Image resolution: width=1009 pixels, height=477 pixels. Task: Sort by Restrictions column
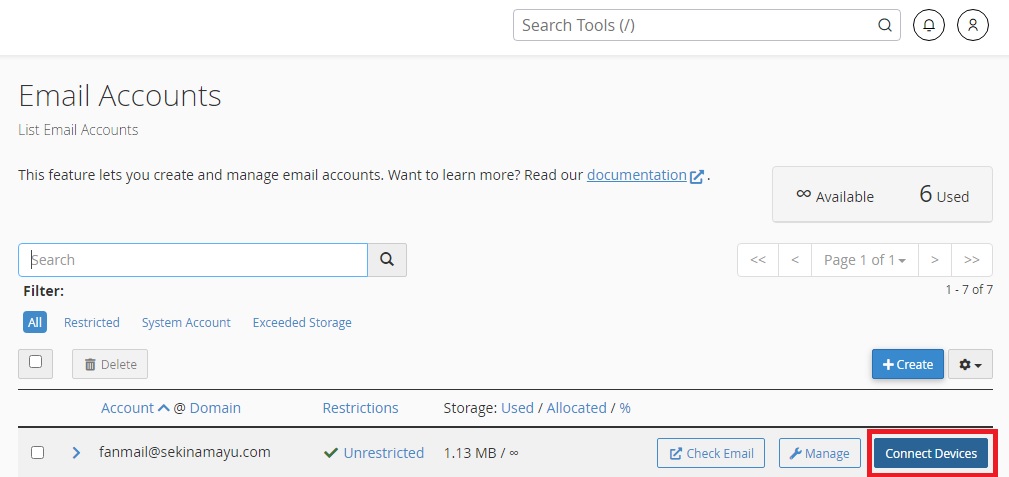(x=360, y=408)
